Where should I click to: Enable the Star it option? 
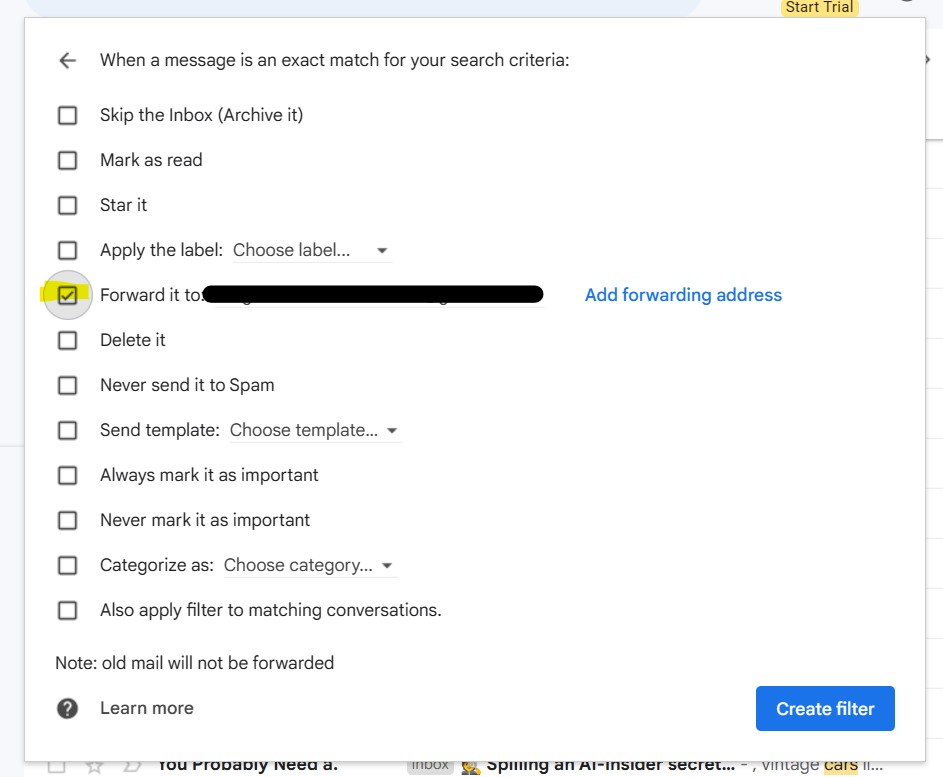point(67,205)
